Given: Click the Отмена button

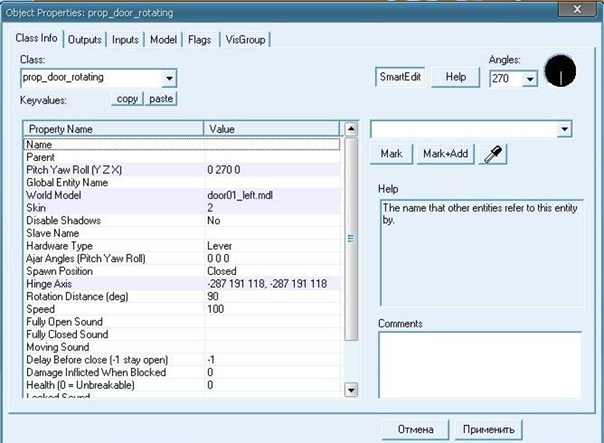Looking at the screenshot, I should (x=415, y=430).
